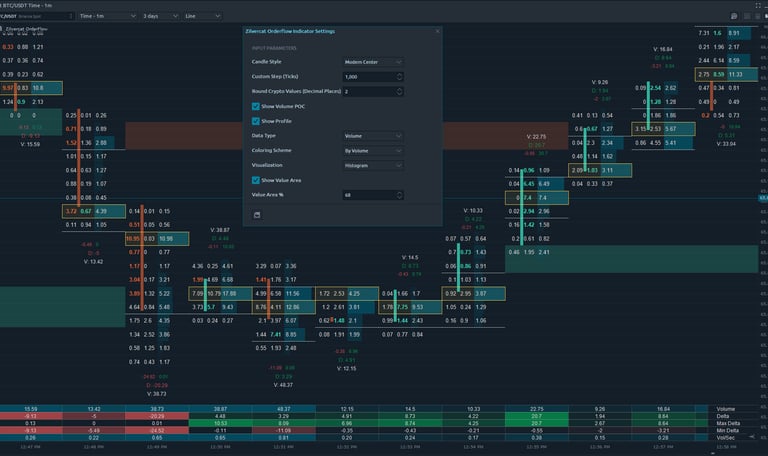Screen dimensions: 768x456
Task: Close the Zilvercat Orderflow Indicator Settings dialog
Action: [x=437, y=31]
